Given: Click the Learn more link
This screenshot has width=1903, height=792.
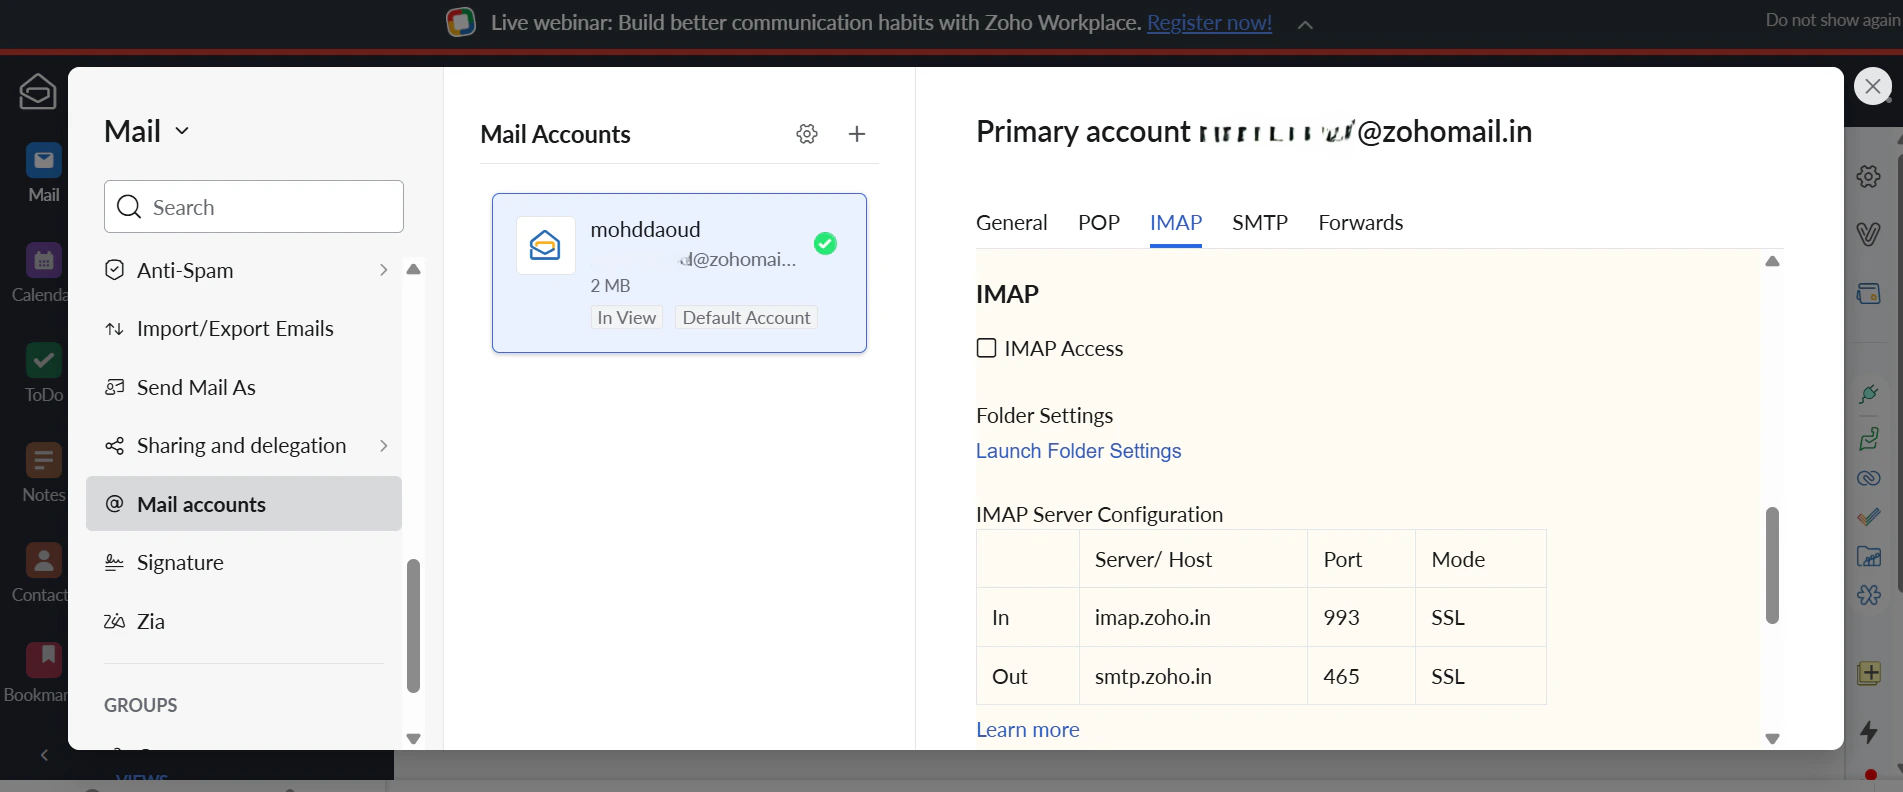Looking at the screenshot, I should pos(1027,730).
